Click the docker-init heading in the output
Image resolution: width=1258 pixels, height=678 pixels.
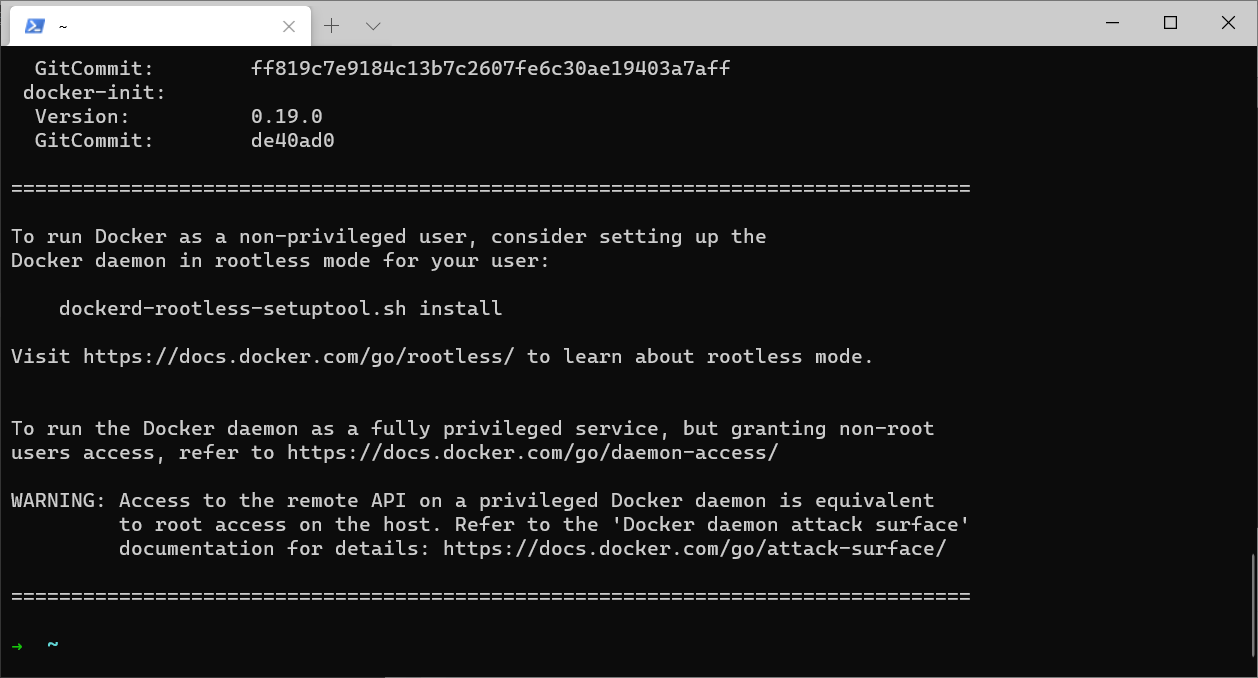coord(94,92)
